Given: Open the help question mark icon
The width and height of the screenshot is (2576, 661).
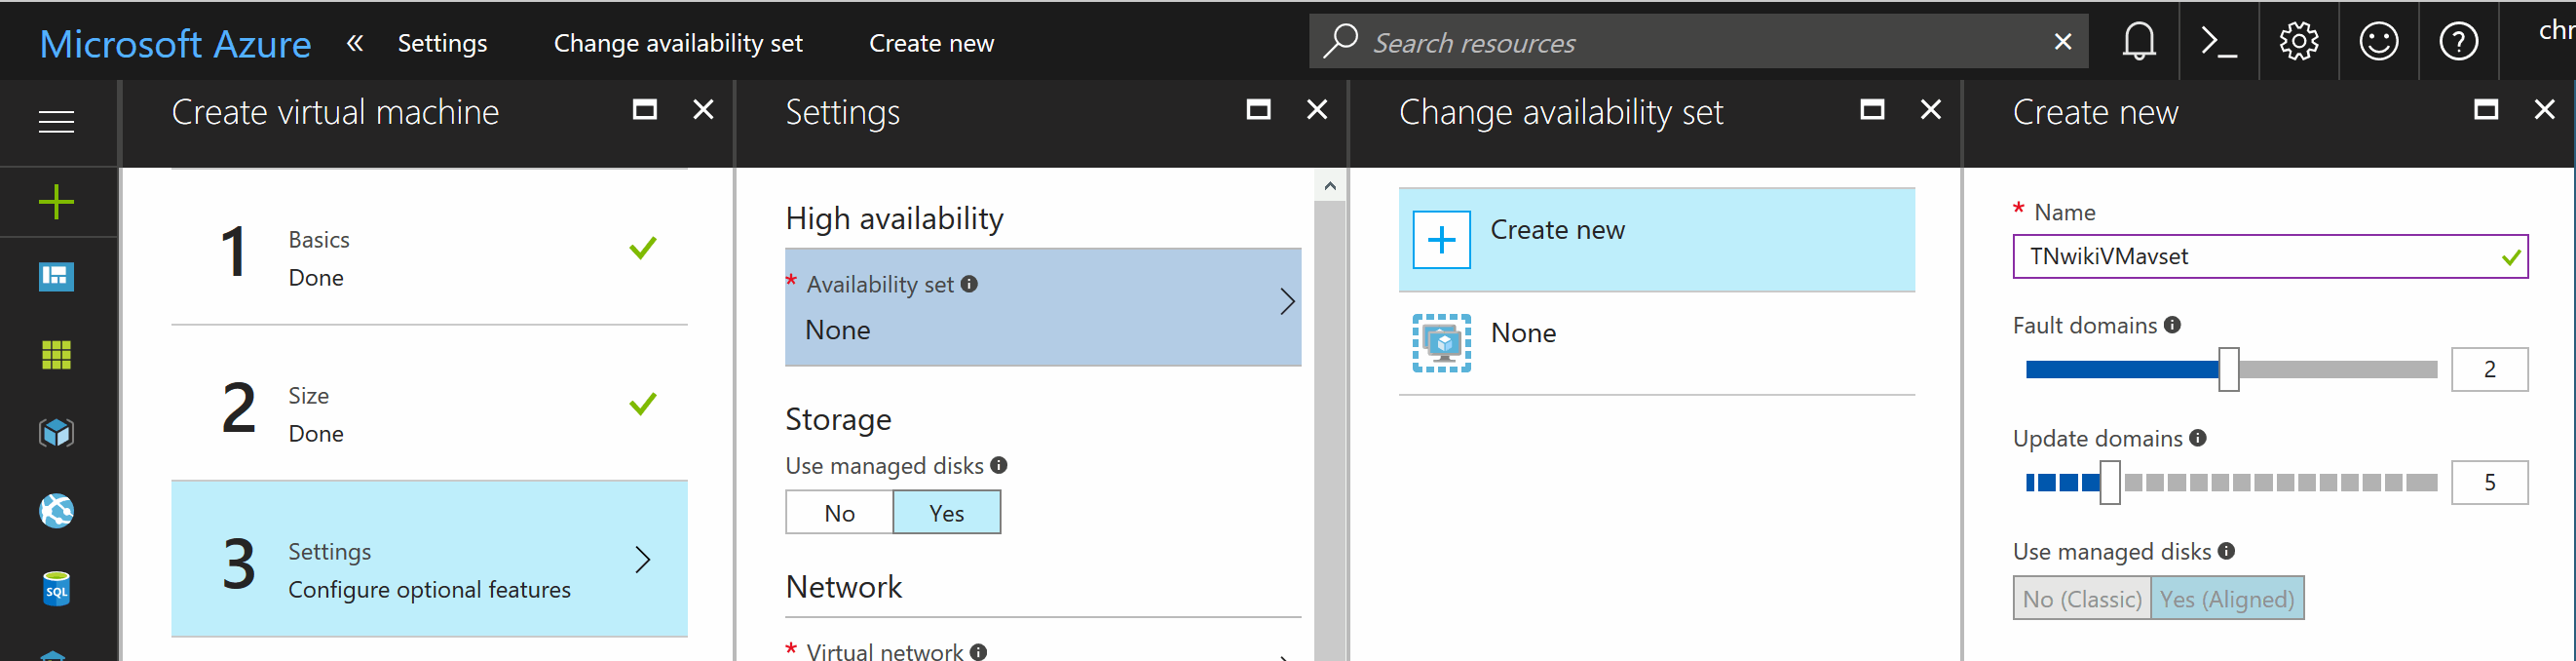Looking at the screenshot, I should [x=2459, y=42].
